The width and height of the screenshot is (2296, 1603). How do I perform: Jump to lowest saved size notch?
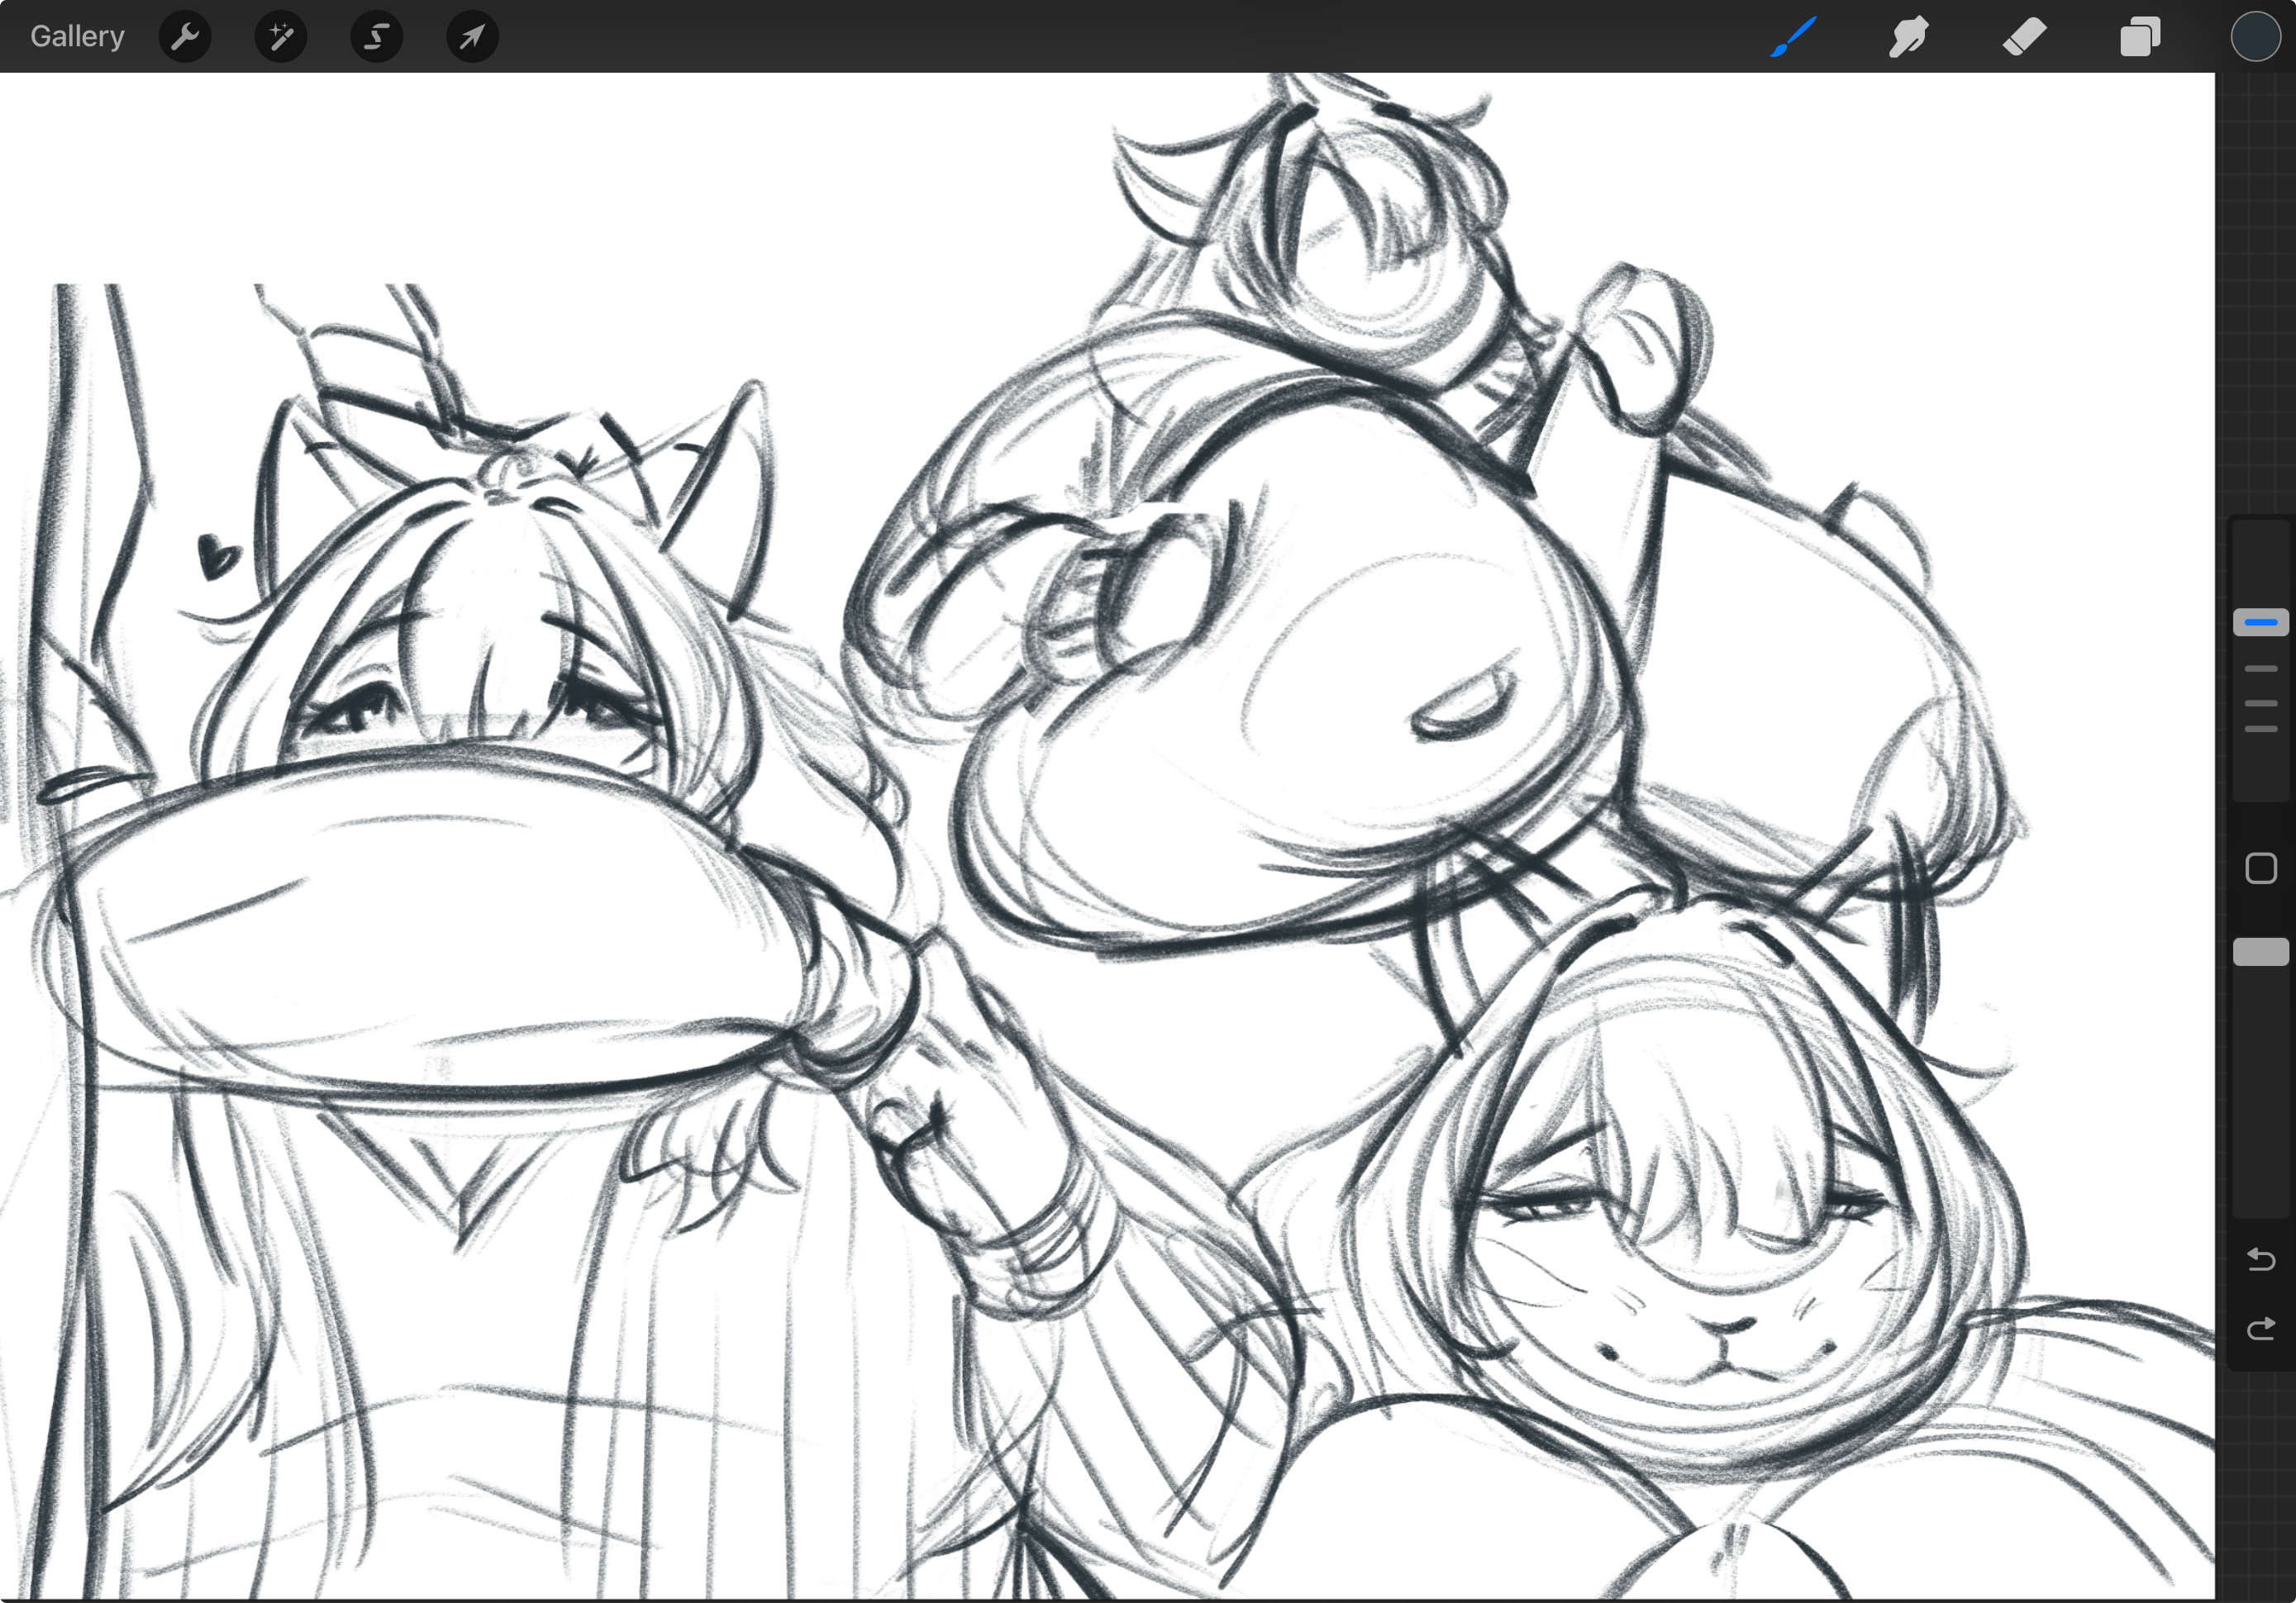click(x=2260, y=729)
